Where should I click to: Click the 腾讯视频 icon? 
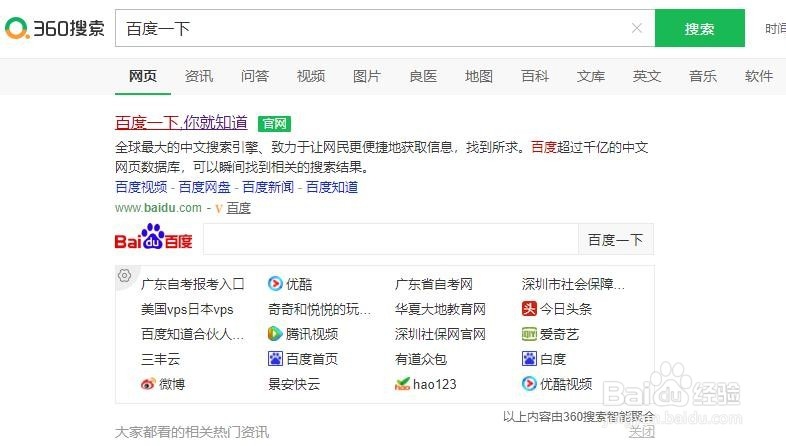pyautogui.click(x=275, y=334)
